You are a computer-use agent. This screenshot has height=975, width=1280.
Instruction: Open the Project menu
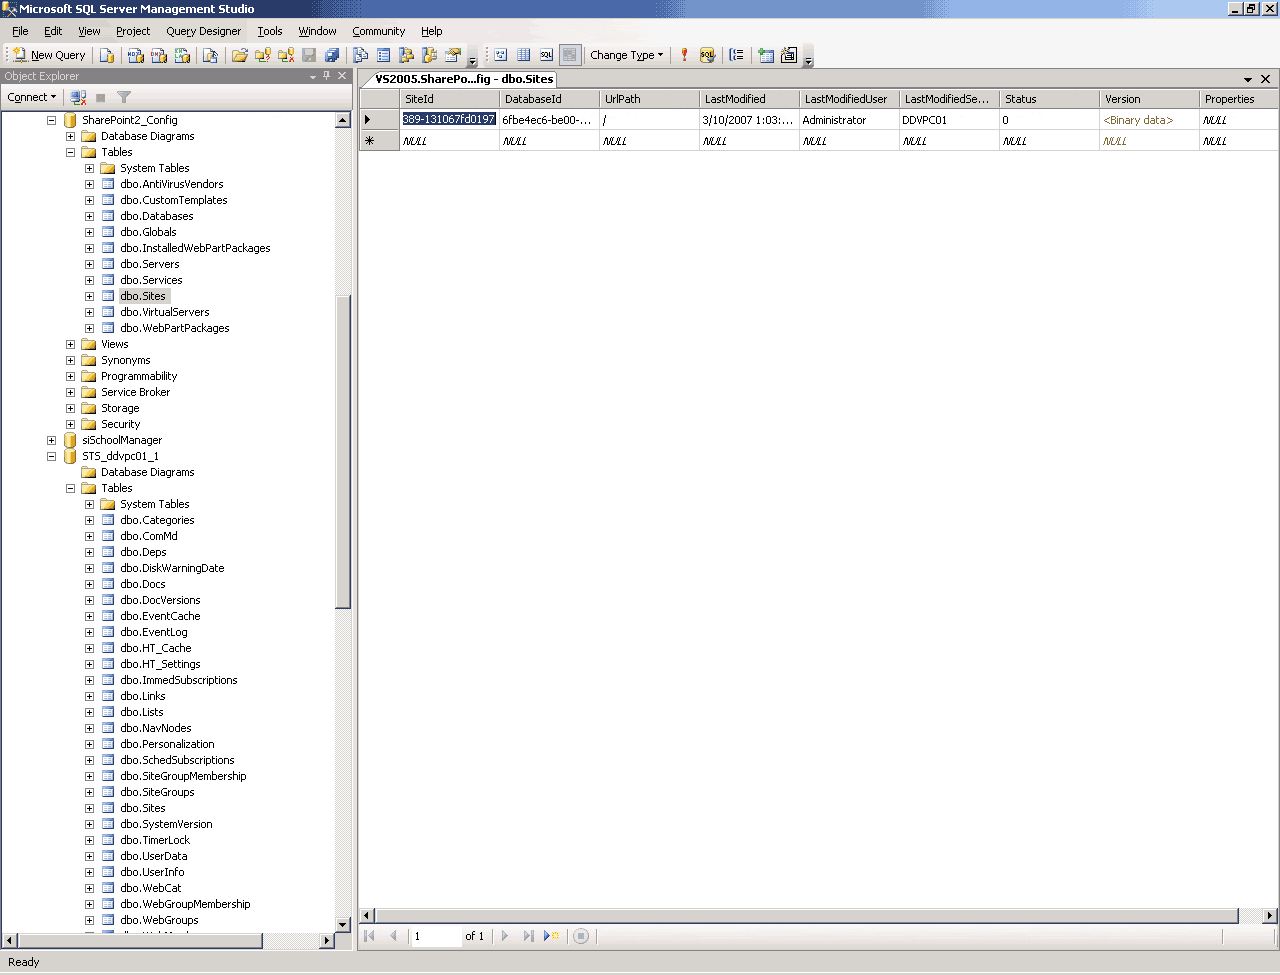tap(133, 31)
